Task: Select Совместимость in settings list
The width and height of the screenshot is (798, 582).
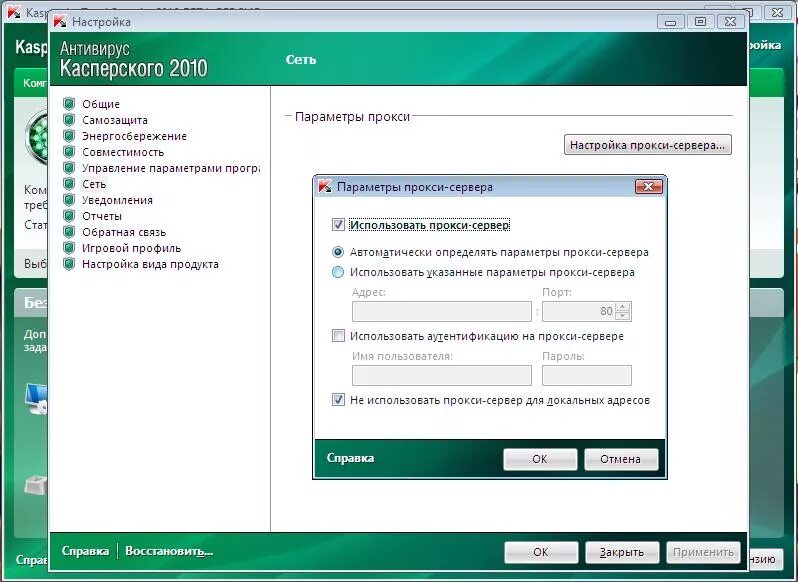Action: 123,152
